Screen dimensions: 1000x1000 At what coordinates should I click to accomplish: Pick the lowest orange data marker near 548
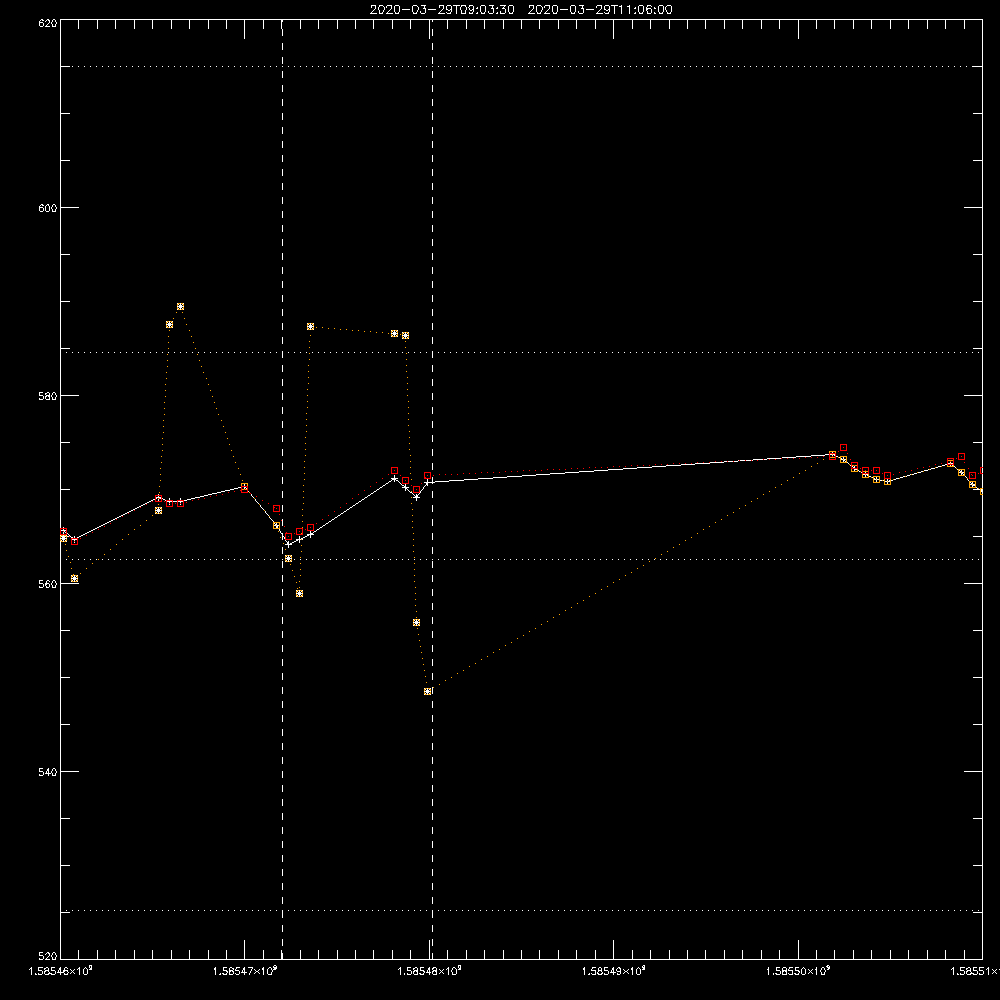coord(428,691)
